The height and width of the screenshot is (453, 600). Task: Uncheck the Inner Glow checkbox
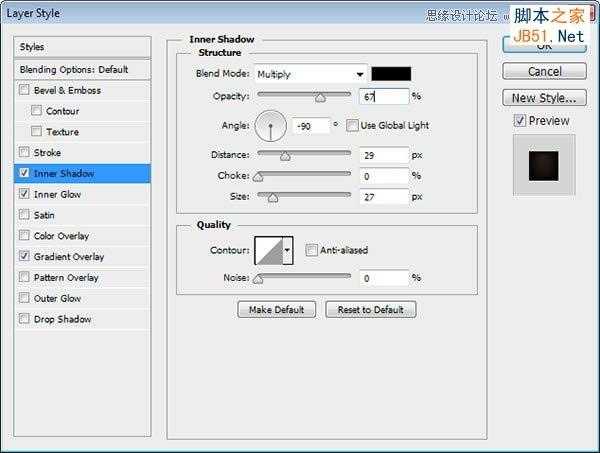click(24, 194)
